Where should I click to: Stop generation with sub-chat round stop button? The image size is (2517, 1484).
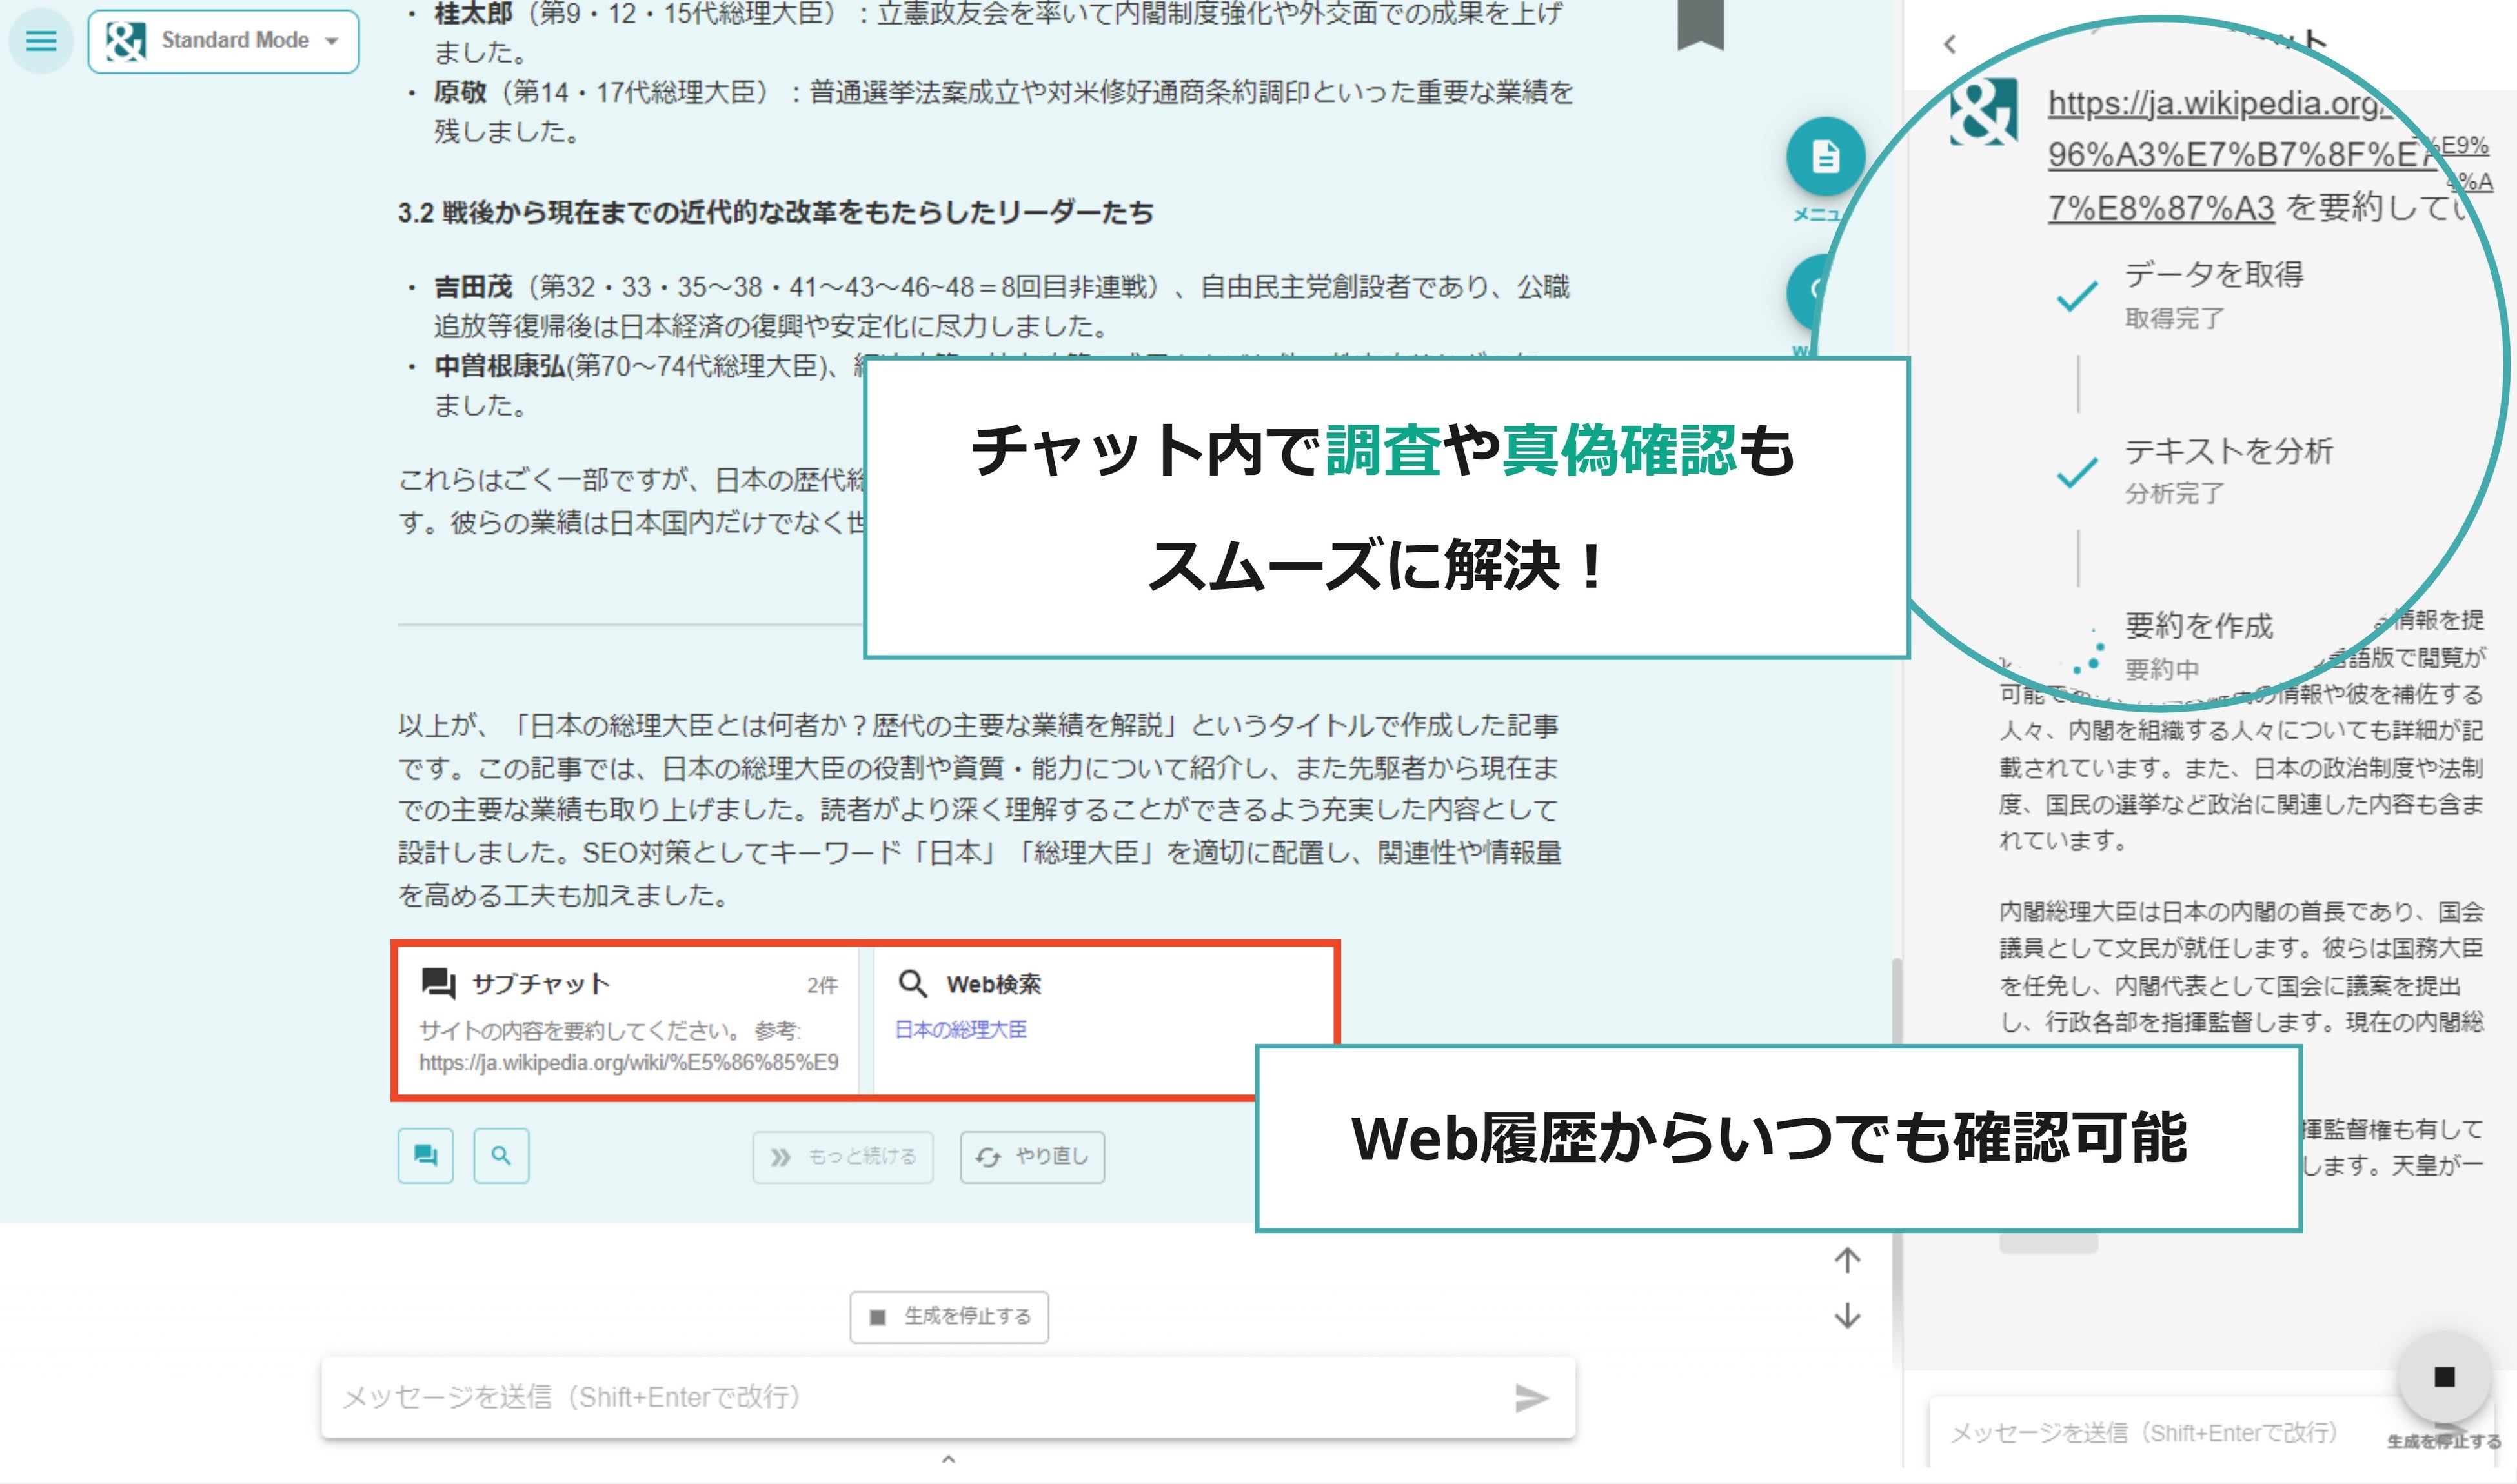click(x=2444, y=1378)
